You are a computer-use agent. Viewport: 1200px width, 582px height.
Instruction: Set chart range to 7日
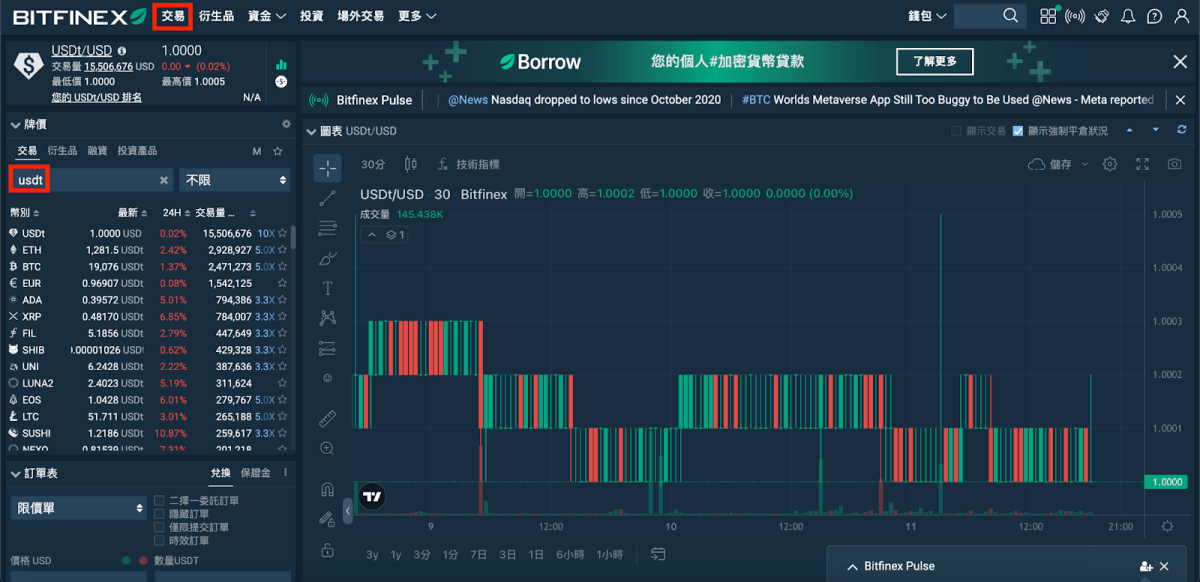[478, 554]
